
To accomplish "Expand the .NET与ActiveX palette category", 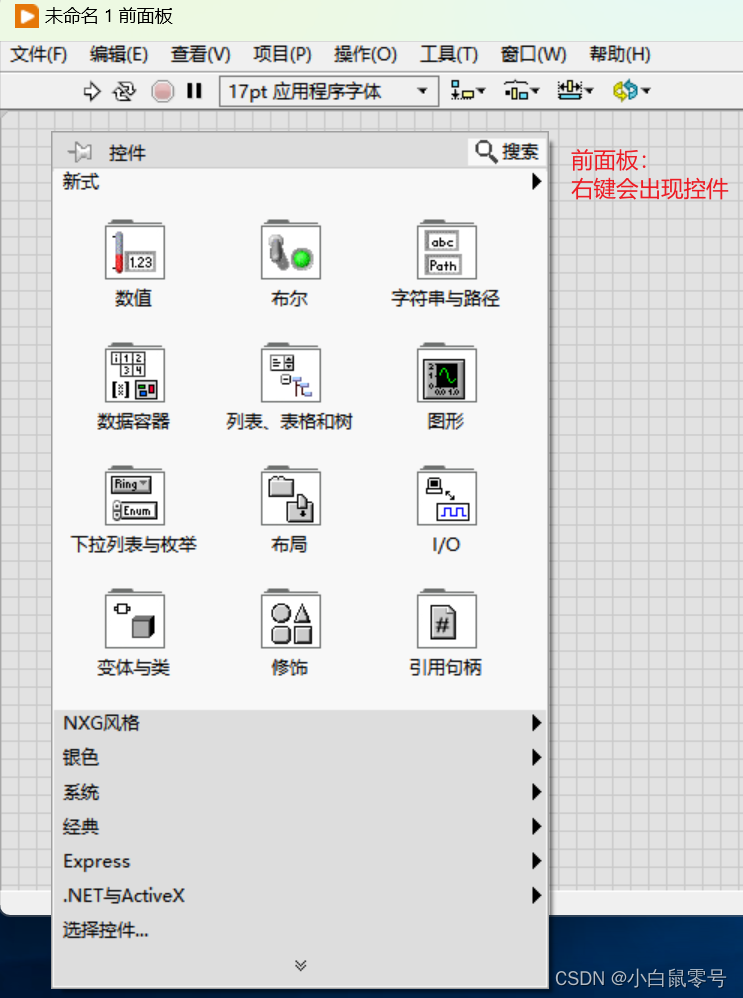I will click(x=301, y=895).
